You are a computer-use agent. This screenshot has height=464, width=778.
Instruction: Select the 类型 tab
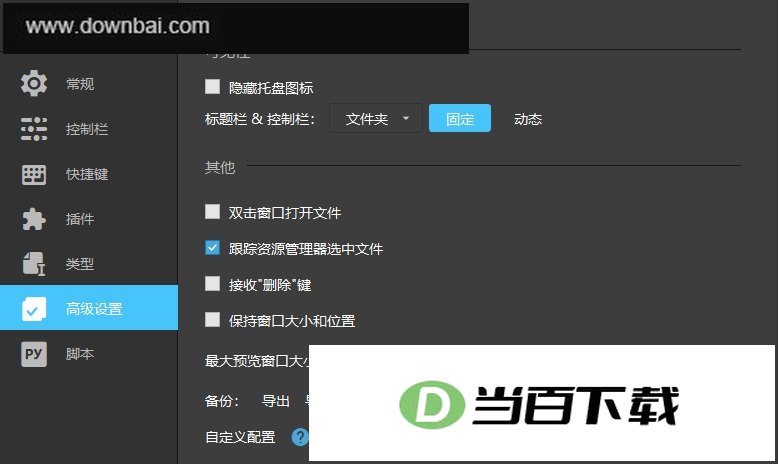(x=89, y=264)
